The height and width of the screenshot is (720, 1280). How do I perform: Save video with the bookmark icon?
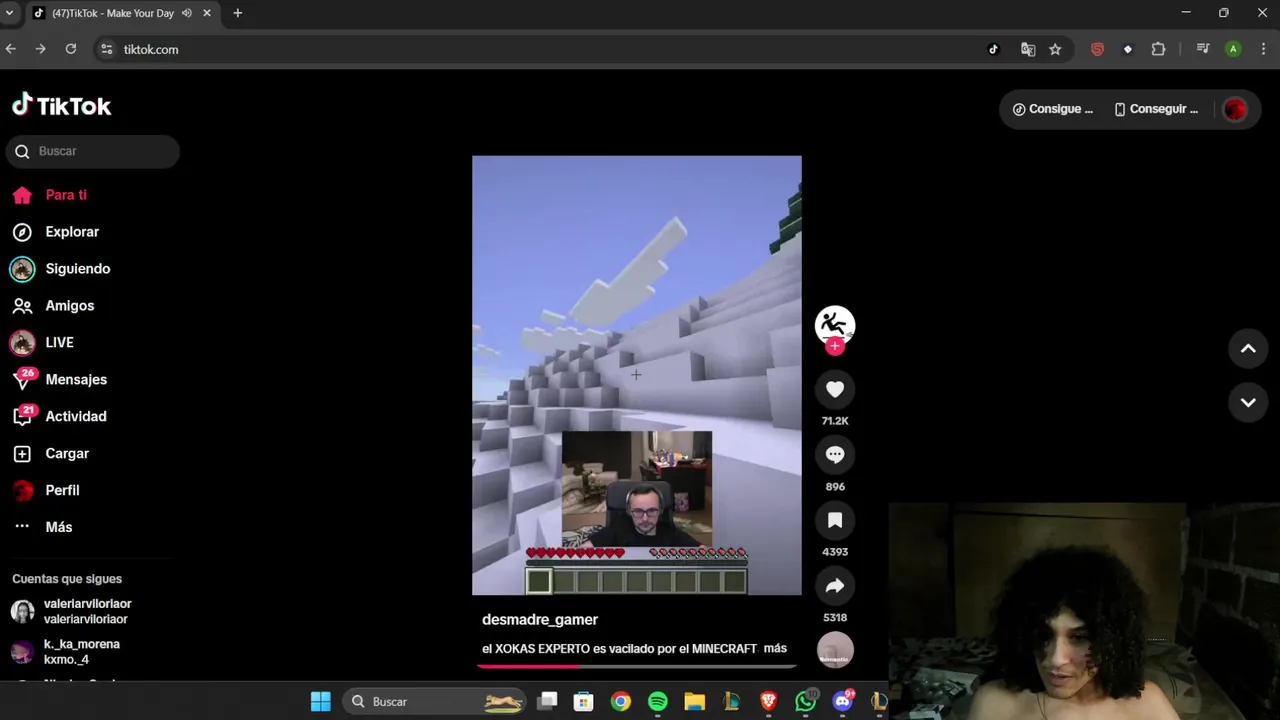pyautogui.click(x=835, y=520)
